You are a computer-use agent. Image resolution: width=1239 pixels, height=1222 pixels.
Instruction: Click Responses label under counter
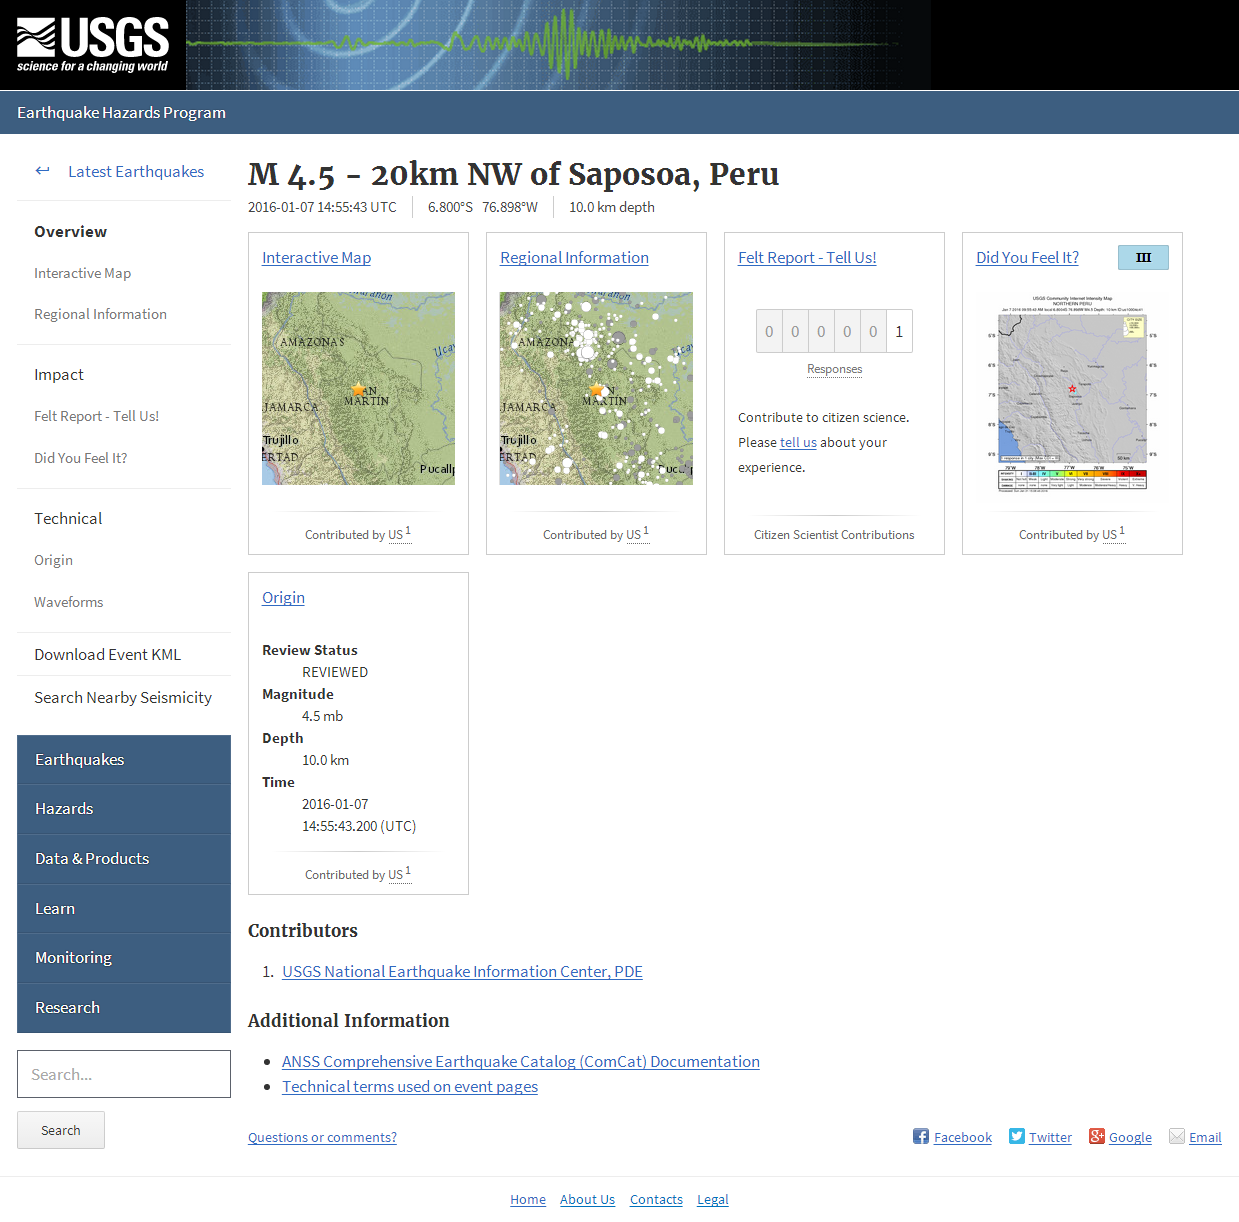coord(834,369)
